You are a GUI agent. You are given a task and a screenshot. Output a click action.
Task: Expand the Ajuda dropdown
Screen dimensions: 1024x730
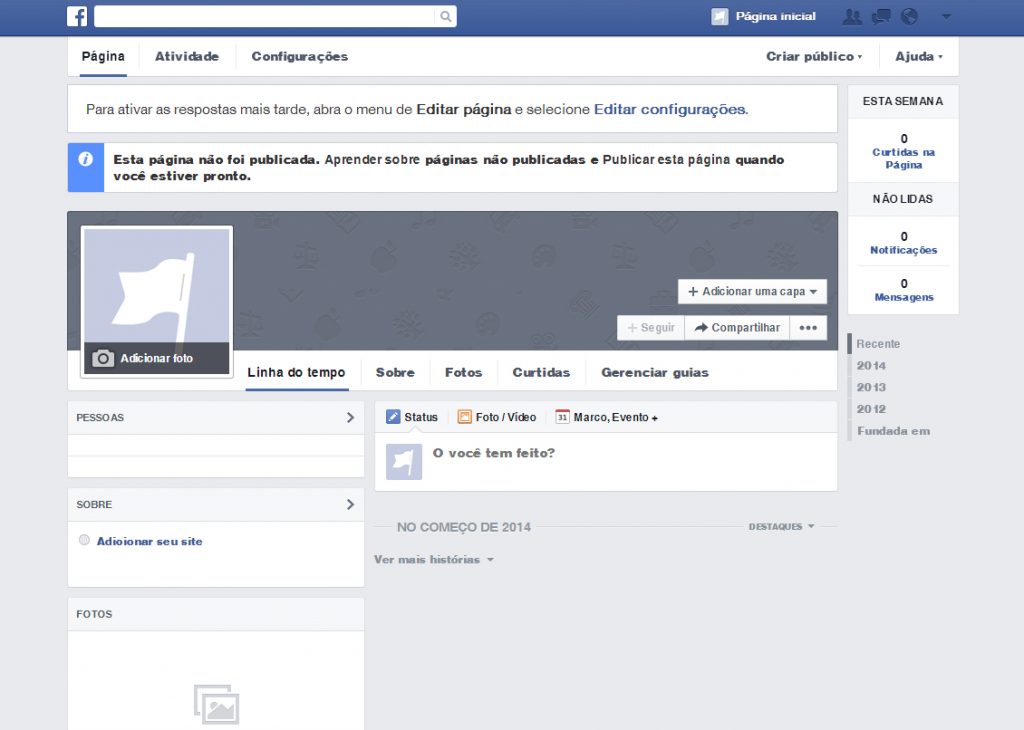coord(916,57)
